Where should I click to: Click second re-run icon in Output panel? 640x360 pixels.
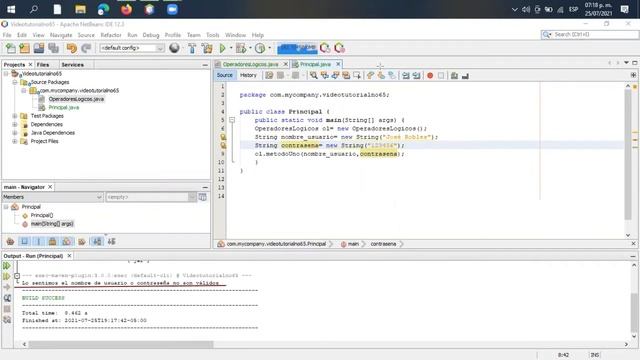click(x=7, y=276)
